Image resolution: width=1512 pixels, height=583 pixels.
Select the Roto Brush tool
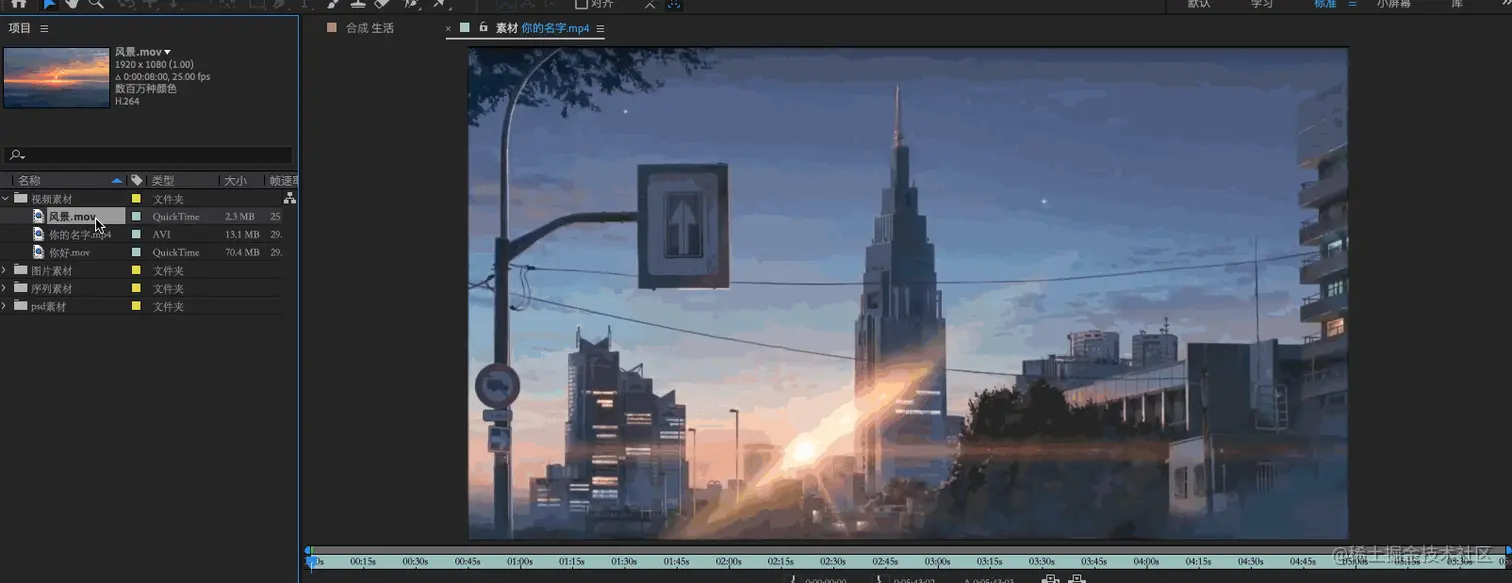(410, 4)
